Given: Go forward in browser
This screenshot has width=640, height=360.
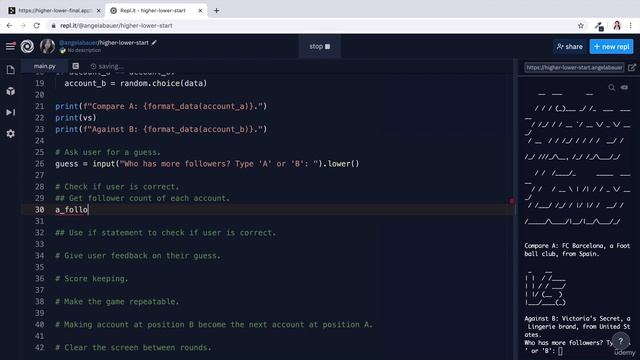Looking at the screenshot, I should pos(23,26).
